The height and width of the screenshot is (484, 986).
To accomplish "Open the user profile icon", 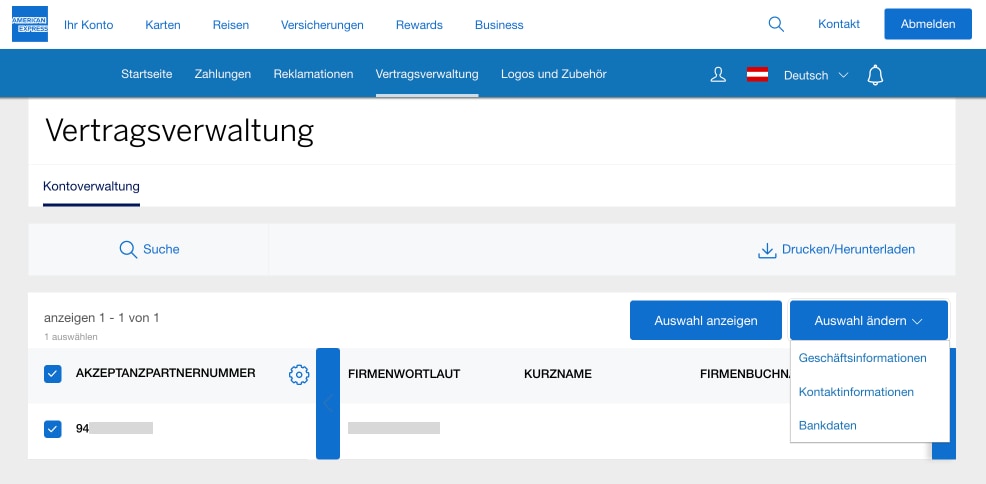I will [x=718, y=74].
